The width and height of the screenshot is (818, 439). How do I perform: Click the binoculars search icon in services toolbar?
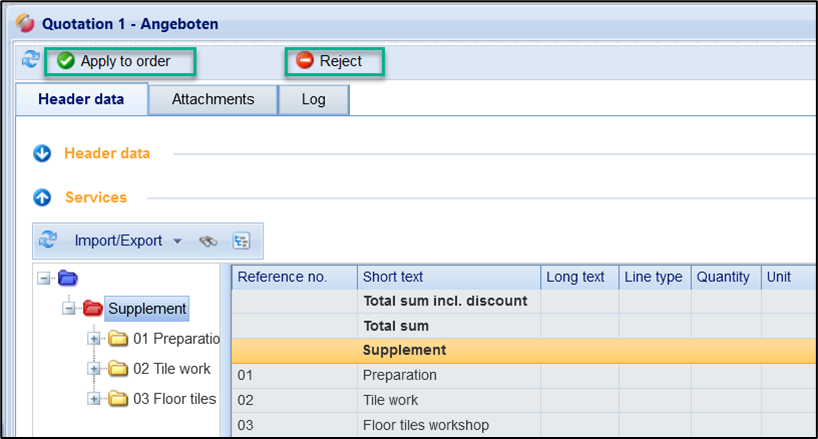(208, 241)
